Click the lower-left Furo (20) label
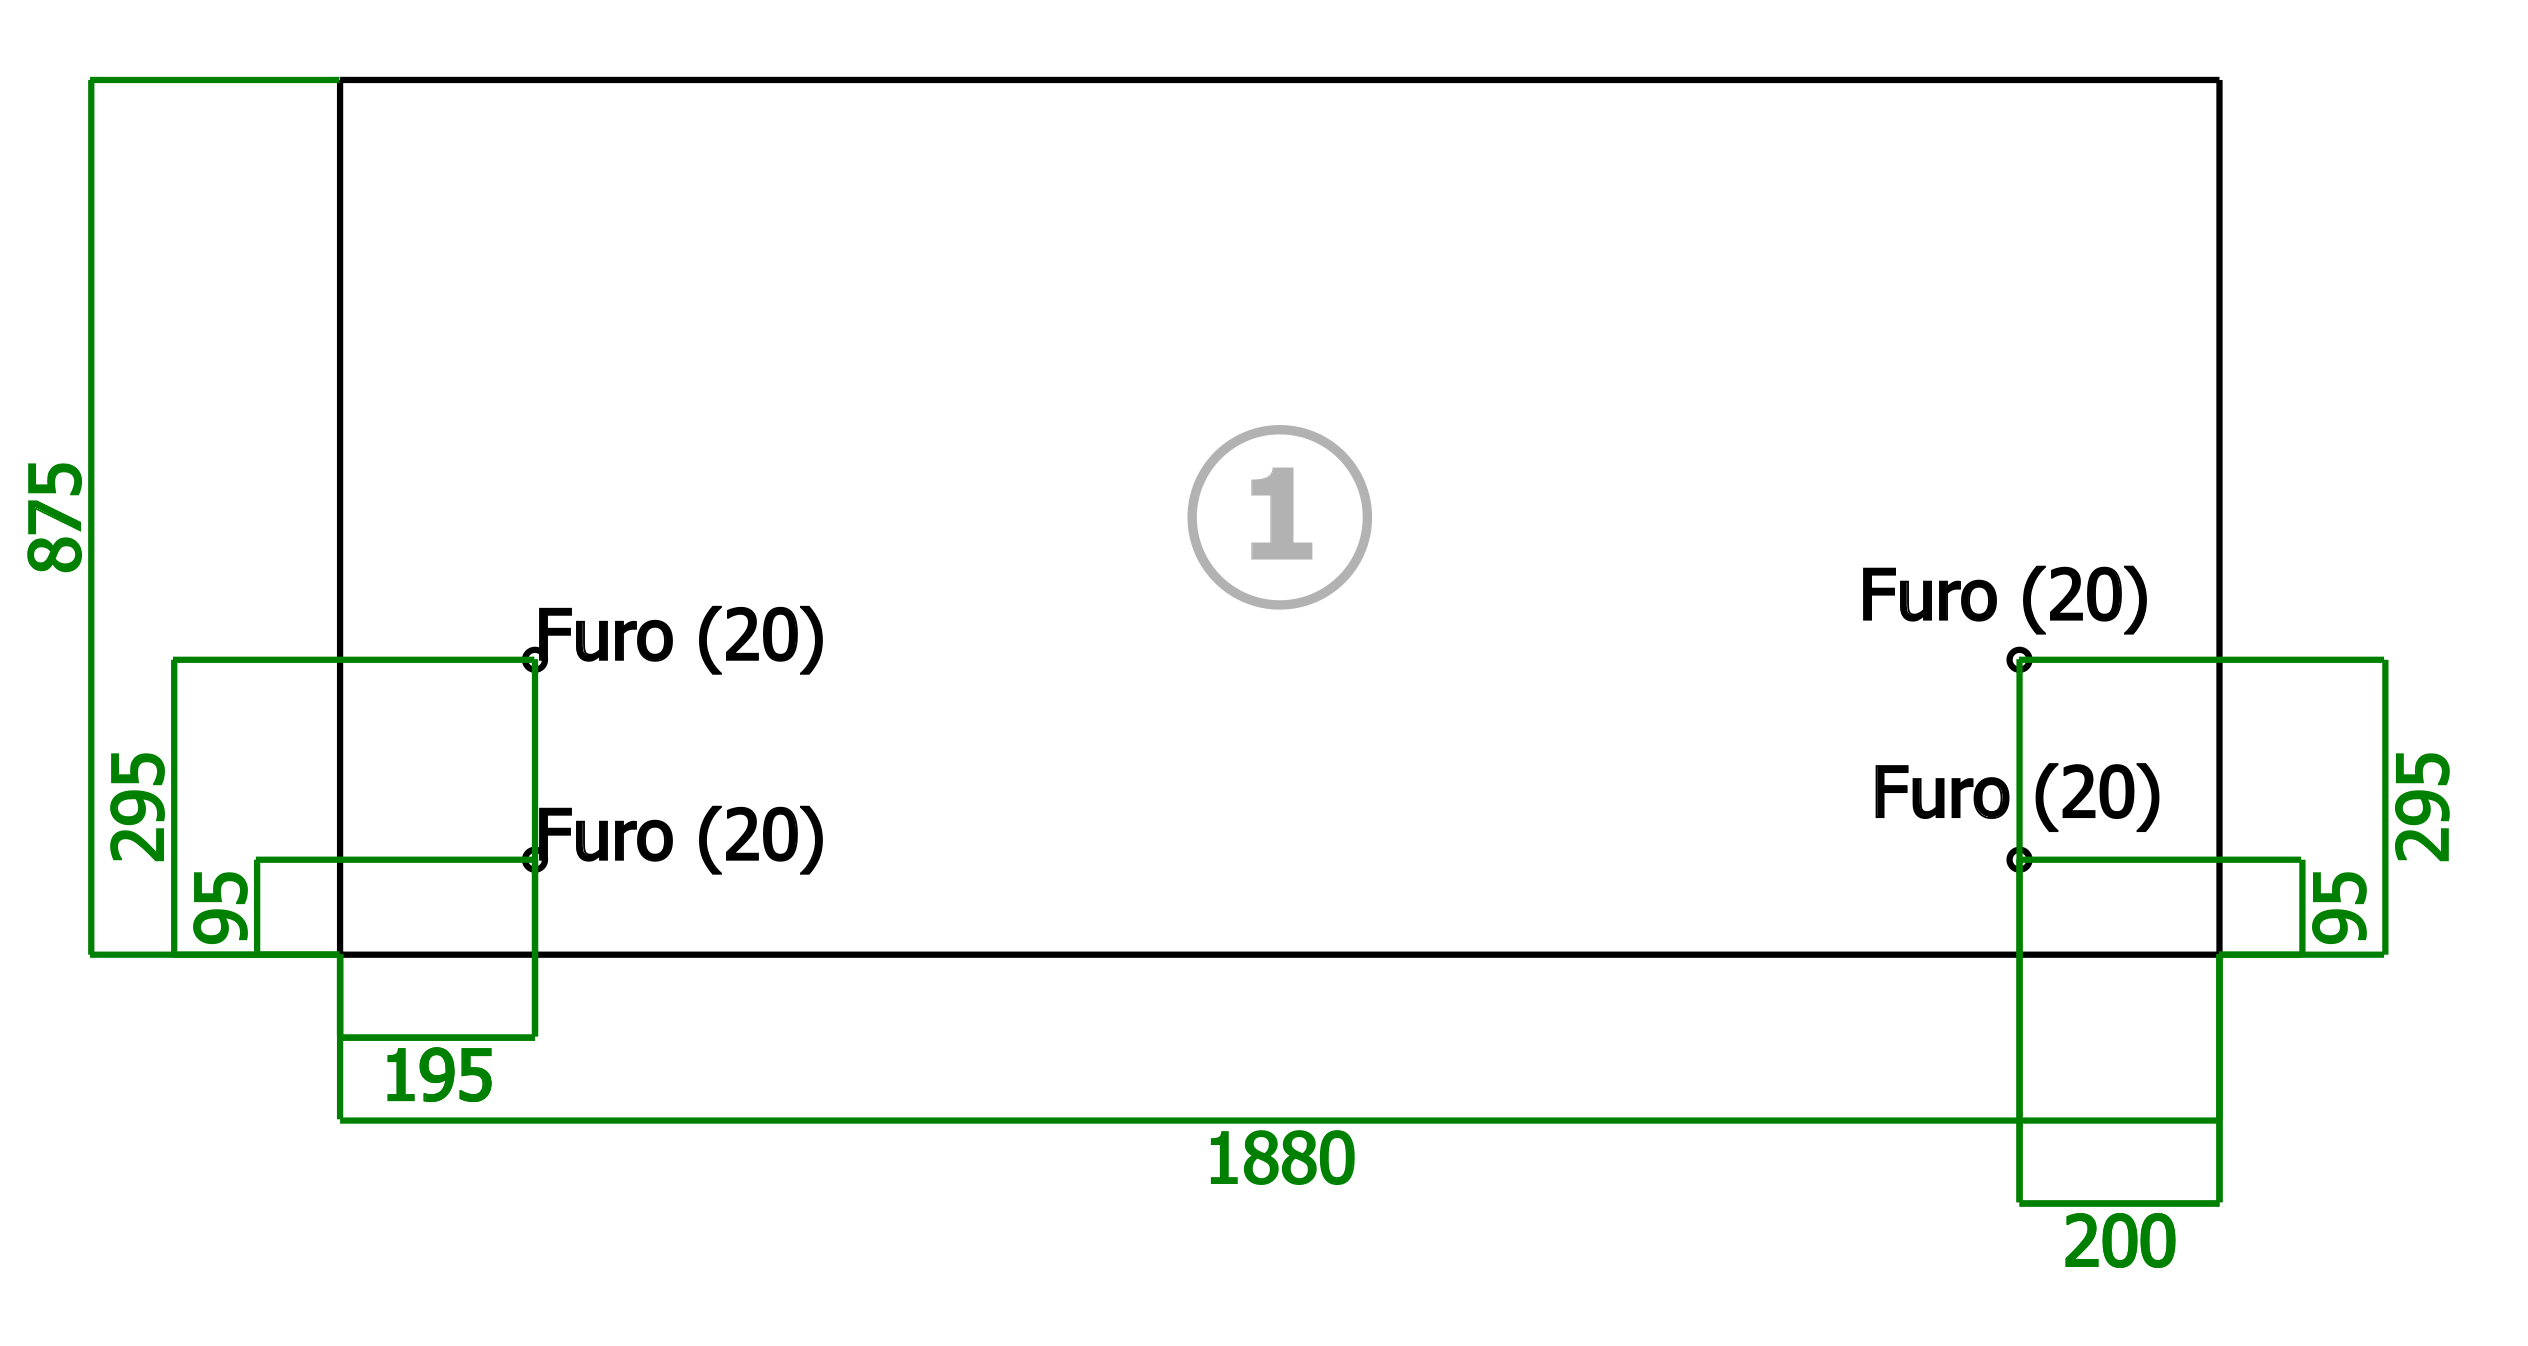This screenshot has width=2528, height=1346. click(x=680, y=837)
